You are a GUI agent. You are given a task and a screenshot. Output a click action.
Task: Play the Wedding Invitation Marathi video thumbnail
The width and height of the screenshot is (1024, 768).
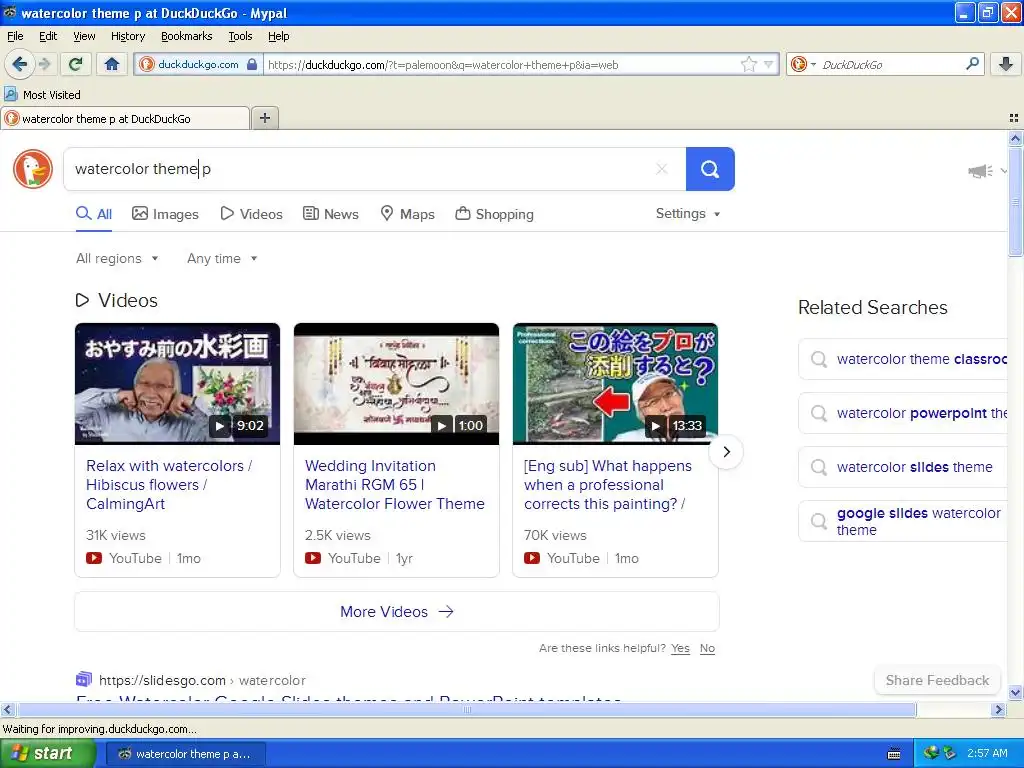tap(396, 384)
